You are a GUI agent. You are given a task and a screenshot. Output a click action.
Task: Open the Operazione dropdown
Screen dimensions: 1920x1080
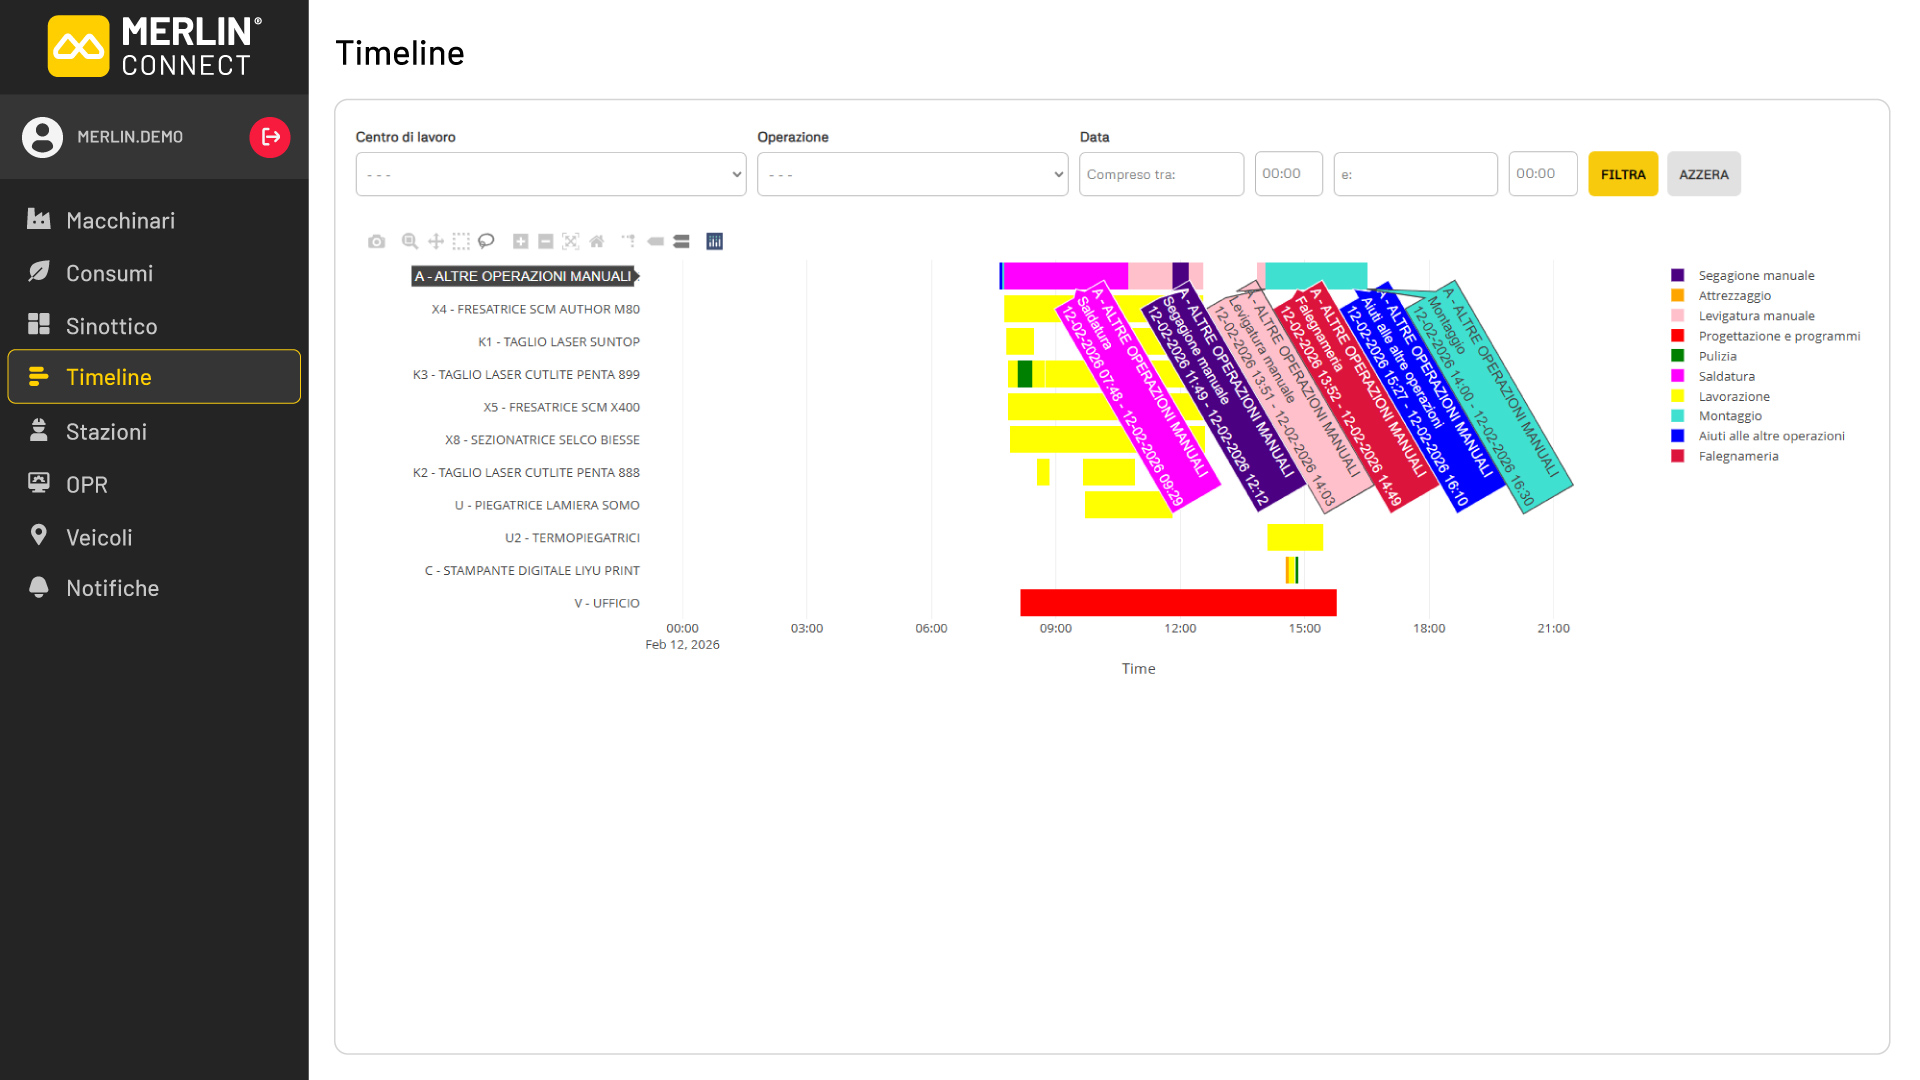pos(912,174)
